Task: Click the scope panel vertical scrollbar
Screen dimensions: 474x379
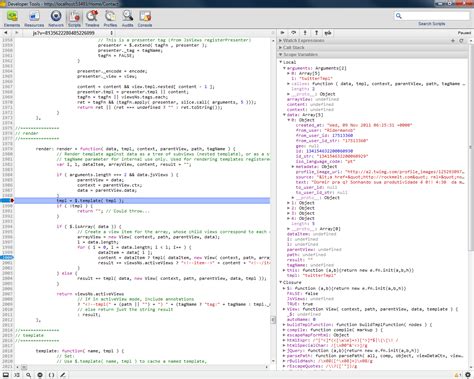Action: 471,148
